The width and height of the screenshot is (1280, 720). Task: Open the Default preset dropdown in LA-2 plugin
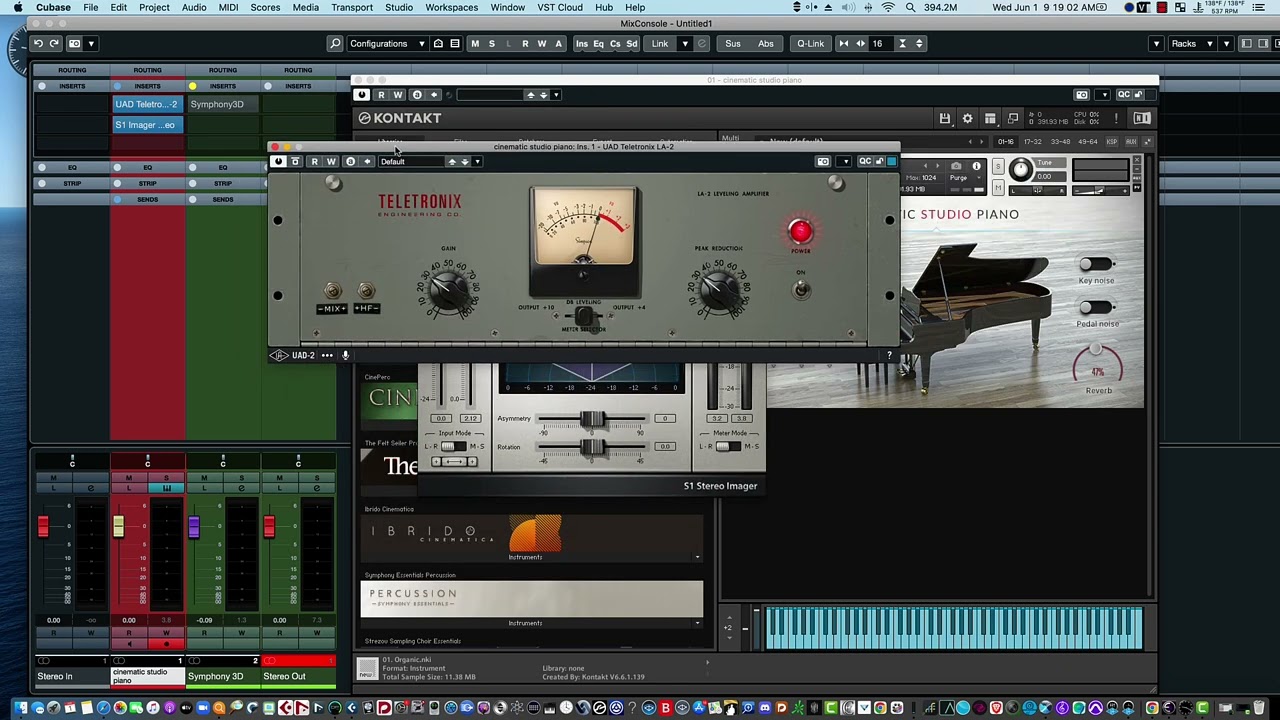pyautogui.click(x=414, y=161)
